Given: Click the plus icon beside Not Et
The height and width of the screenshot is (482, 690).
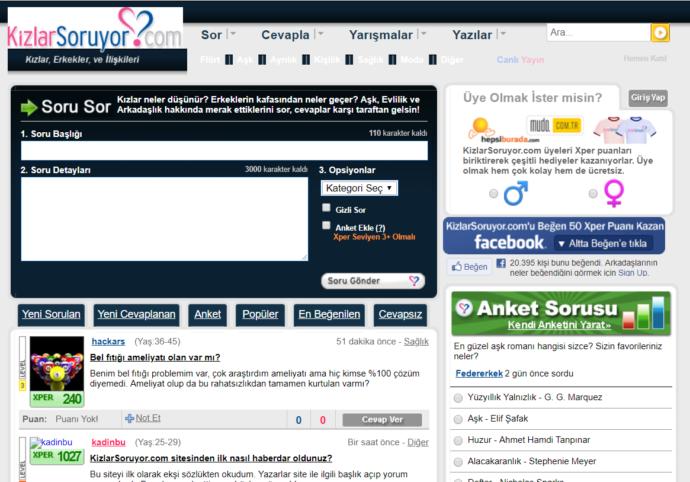Looking at the screenshot, I should click(x=129, y=418).
